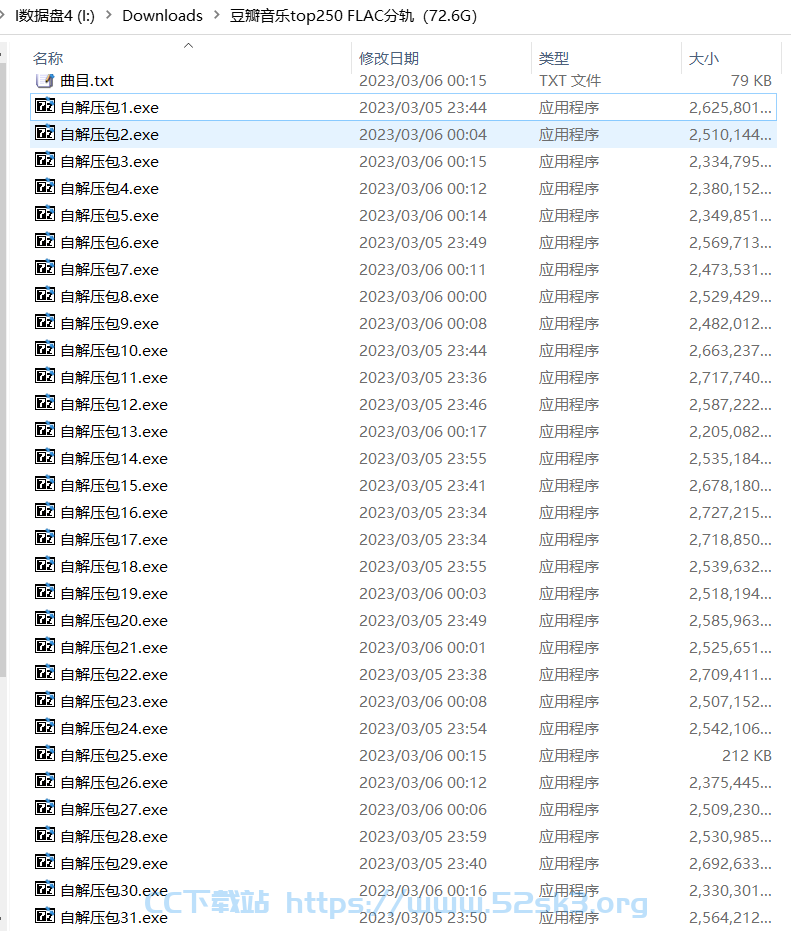The width and height of the screenshot is (791, 933).
Task: Select file name 自解压包24.exe
Action: pyautogui.click(x=114, y=728)
